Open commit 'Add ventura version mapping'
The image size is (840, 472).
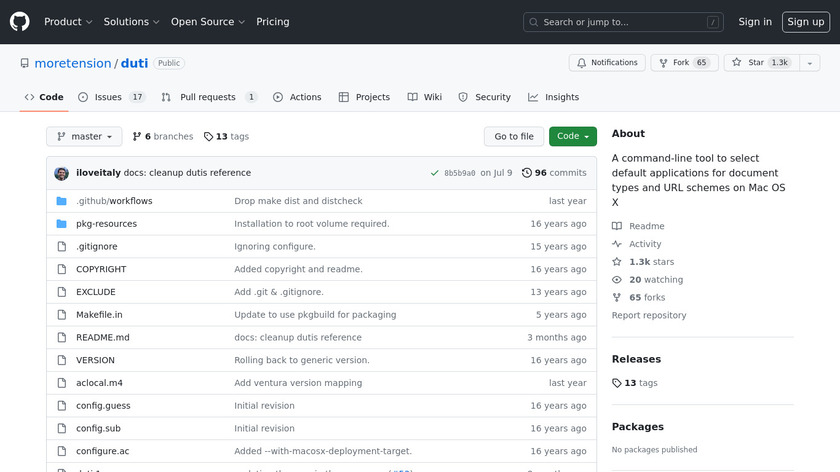click(298, 383)
